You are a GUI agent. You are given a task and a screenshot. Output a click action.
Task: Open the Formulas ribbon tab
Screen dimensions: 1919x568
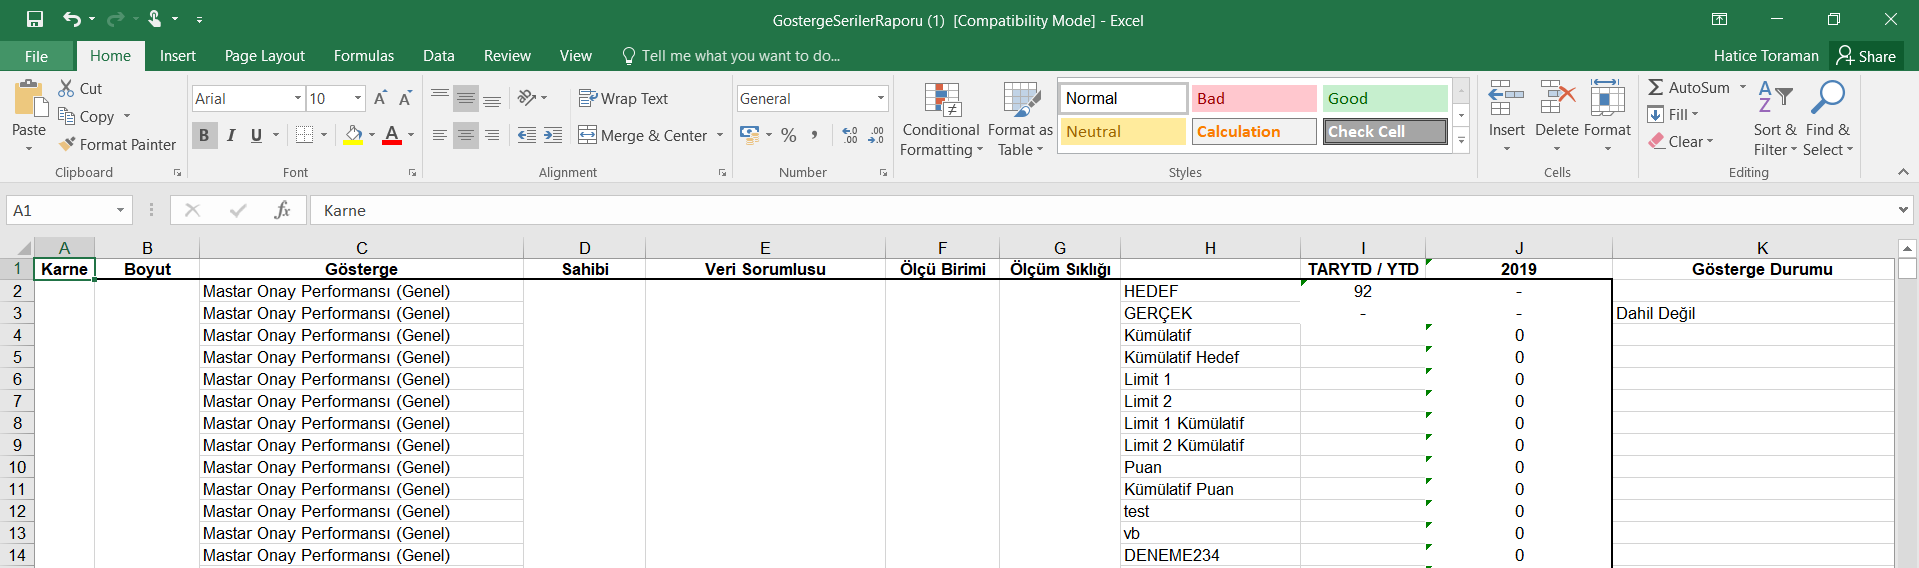(363, 56)
